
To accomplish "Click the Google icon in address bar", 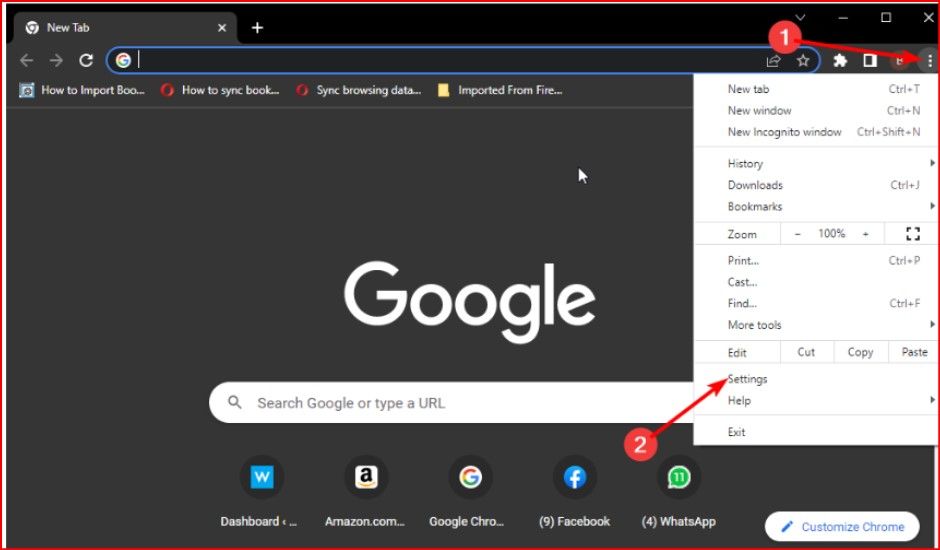I will click(x=123, y=61).
